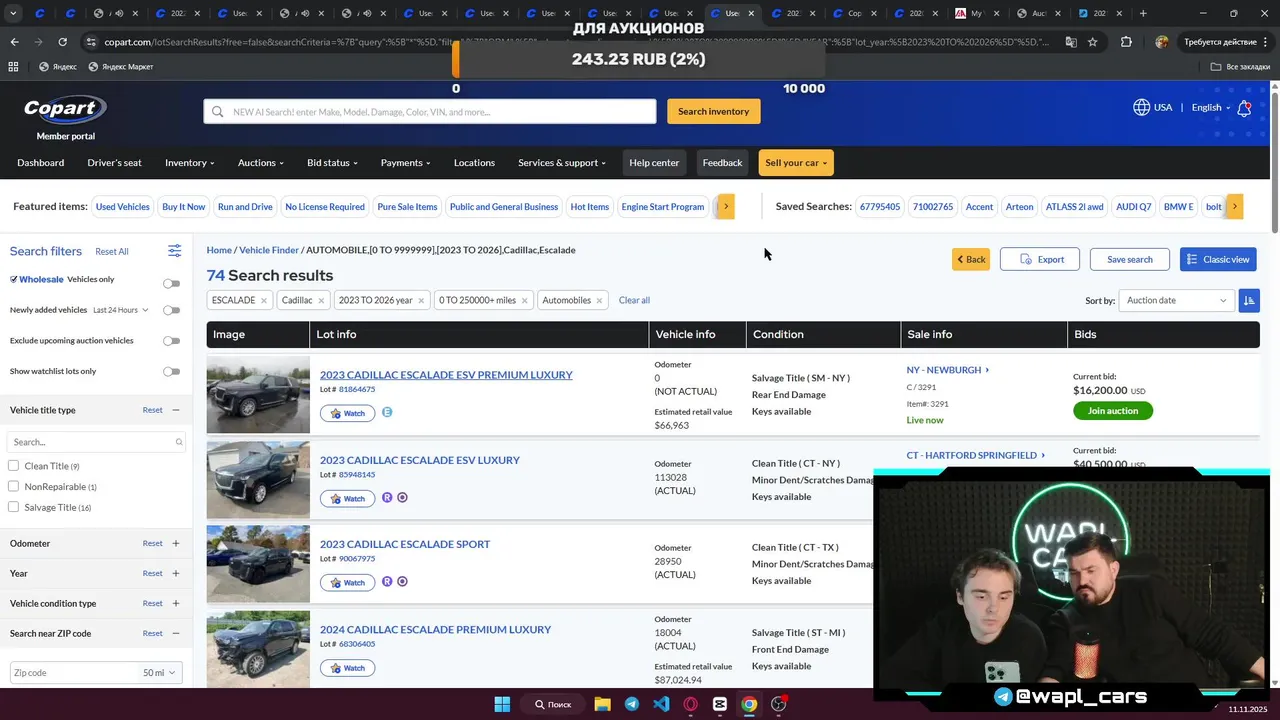This screenshot has height=720, width=1280.
Task: Open the Windows Start menu
Action: (x=502, y=704)
